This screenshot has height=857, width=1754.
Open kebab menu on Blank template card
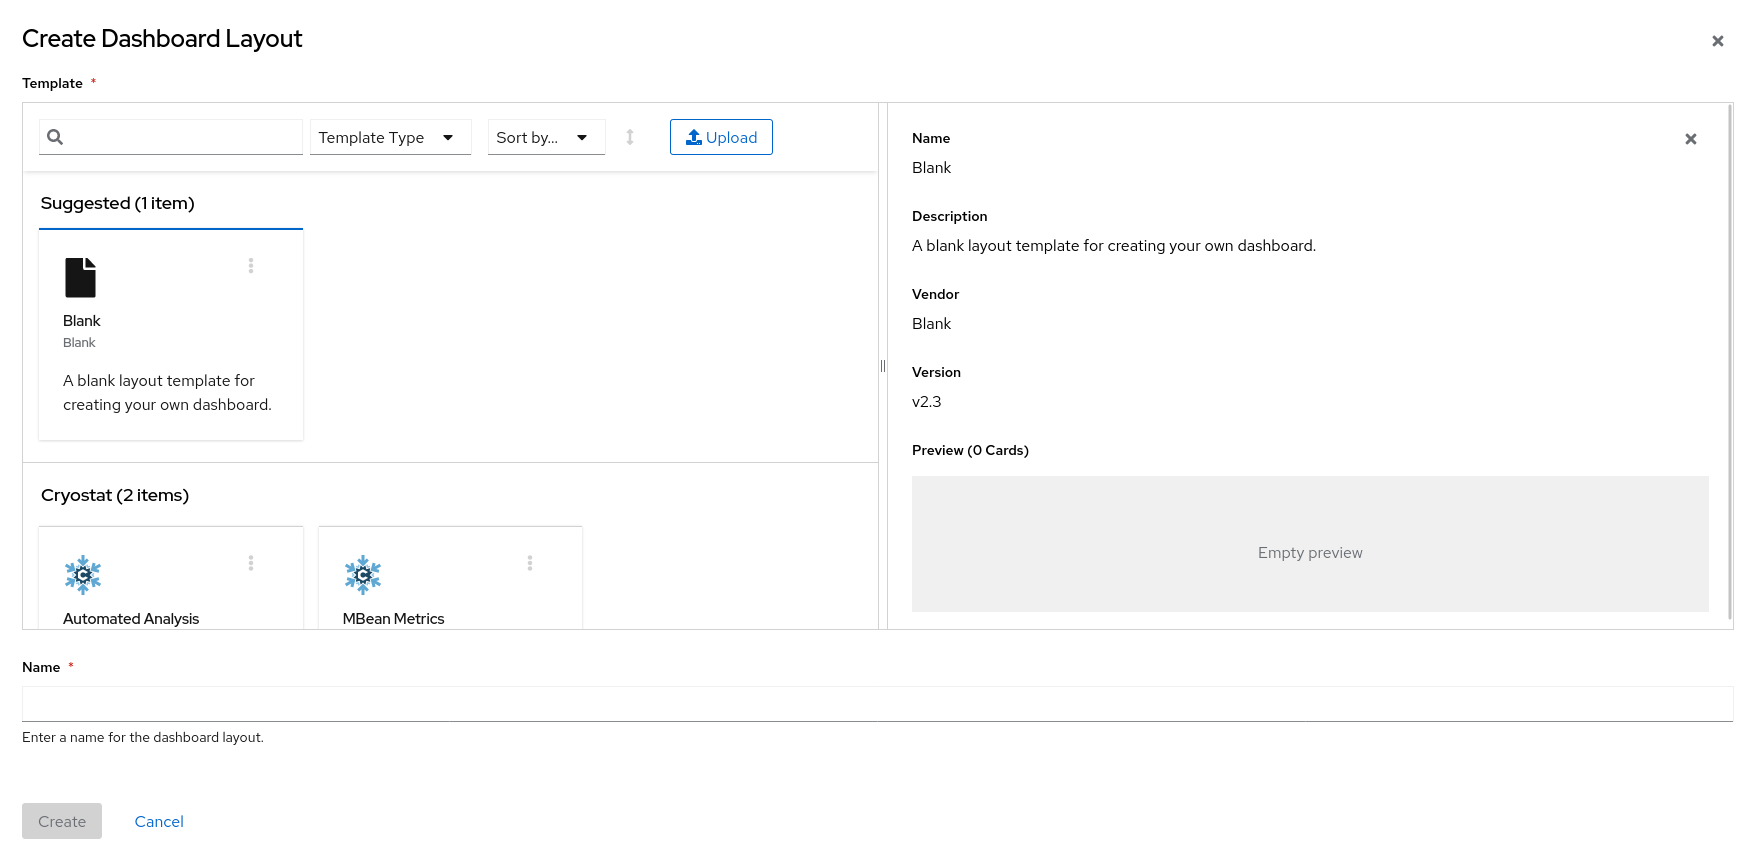coord(251,266)
